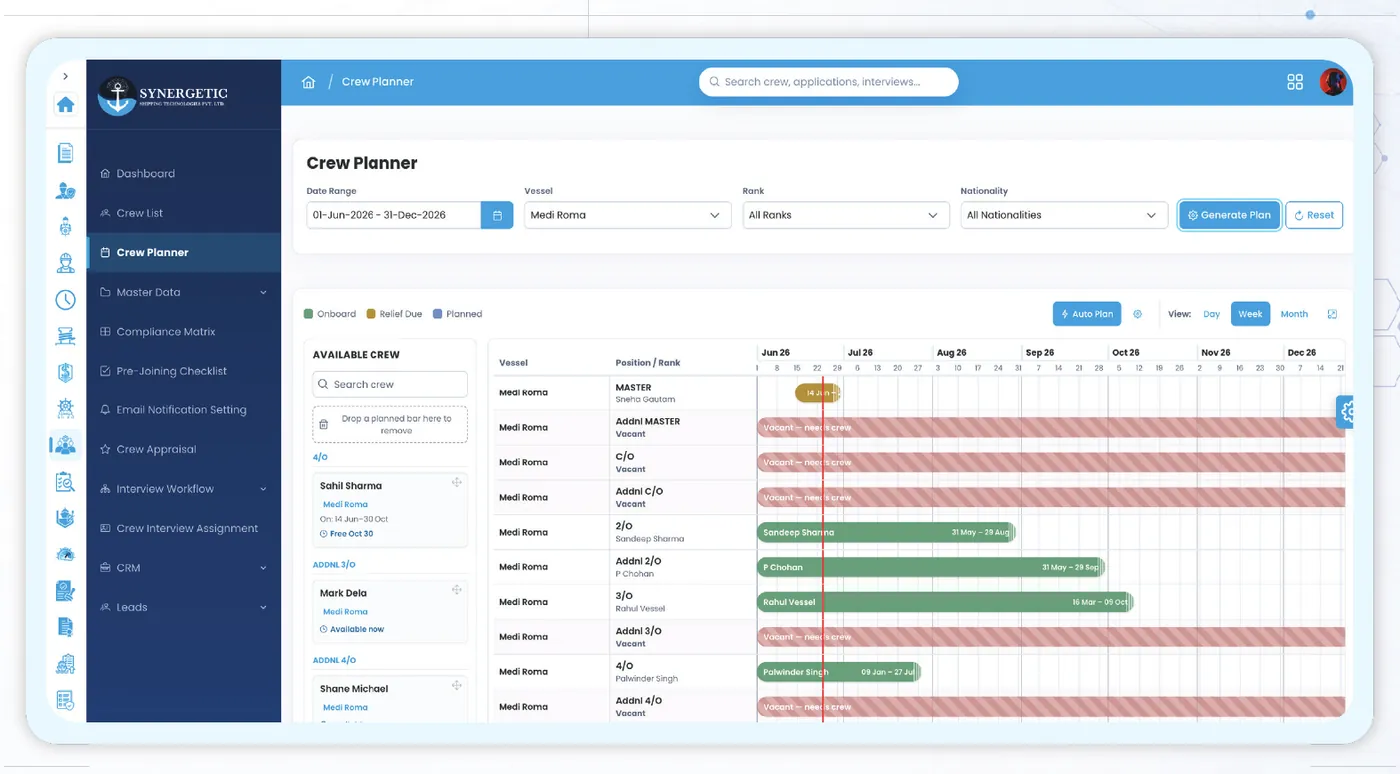Open the document icon in the left icon strip

[x=65, y=153]
